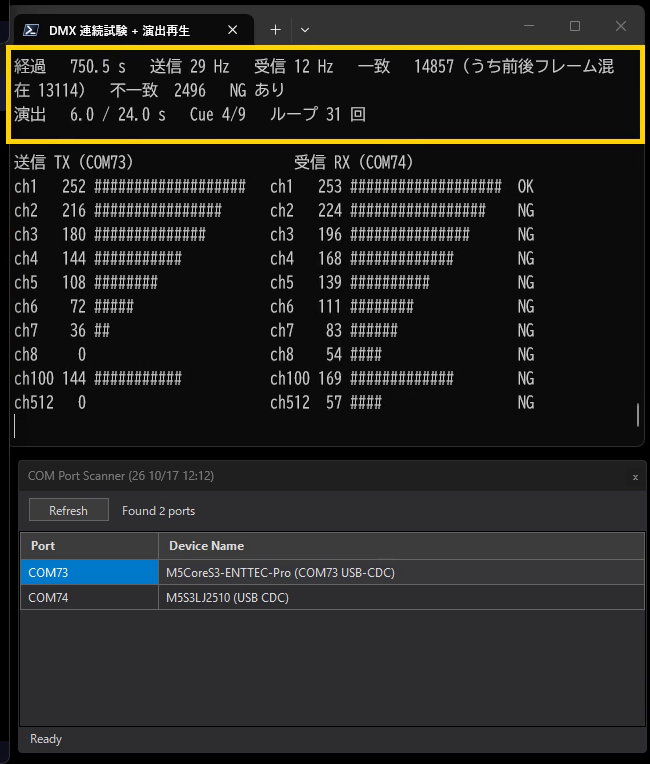Click the RX ch100 value 169
This screenshot has width=650, height=764.
click(330, 378)
